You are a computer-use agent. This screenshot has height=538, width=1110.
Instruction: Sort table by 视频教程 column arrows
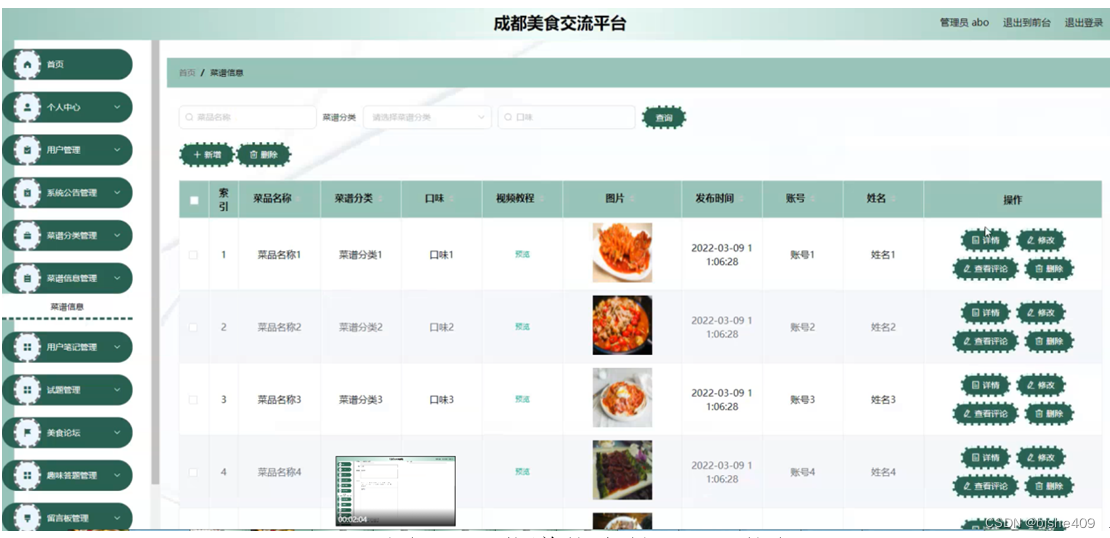[541, 200]
